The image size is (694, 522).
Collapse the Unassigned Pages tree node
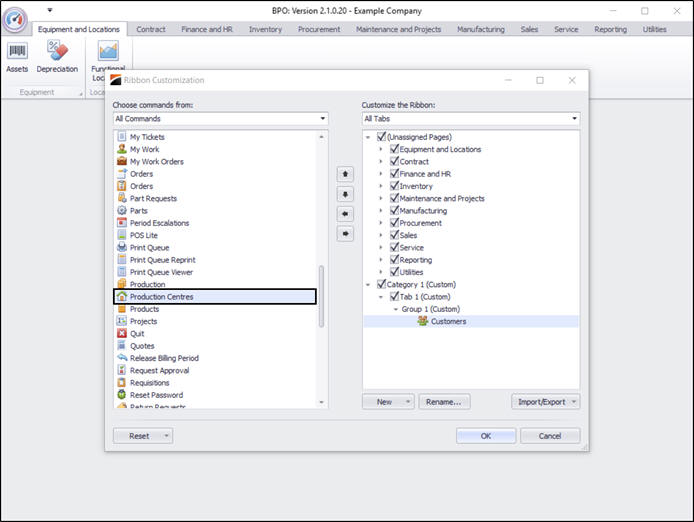[x=368, y=137]
